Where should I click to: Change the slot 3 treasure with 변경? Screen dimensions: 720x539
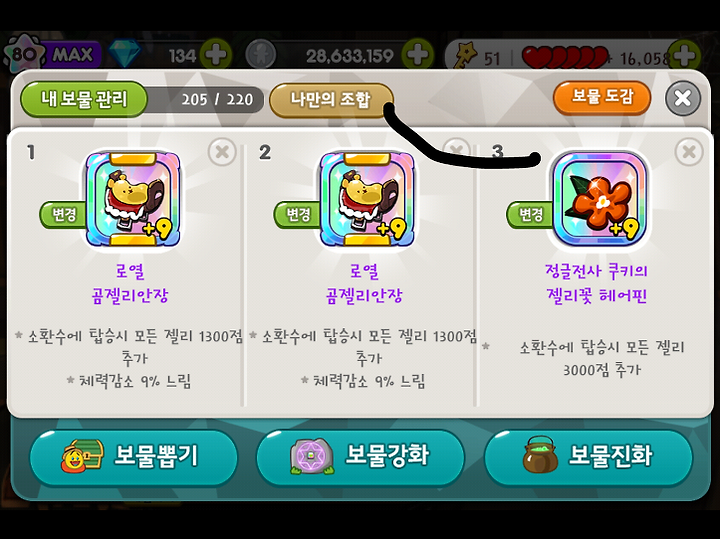click(x=530, y=214)
